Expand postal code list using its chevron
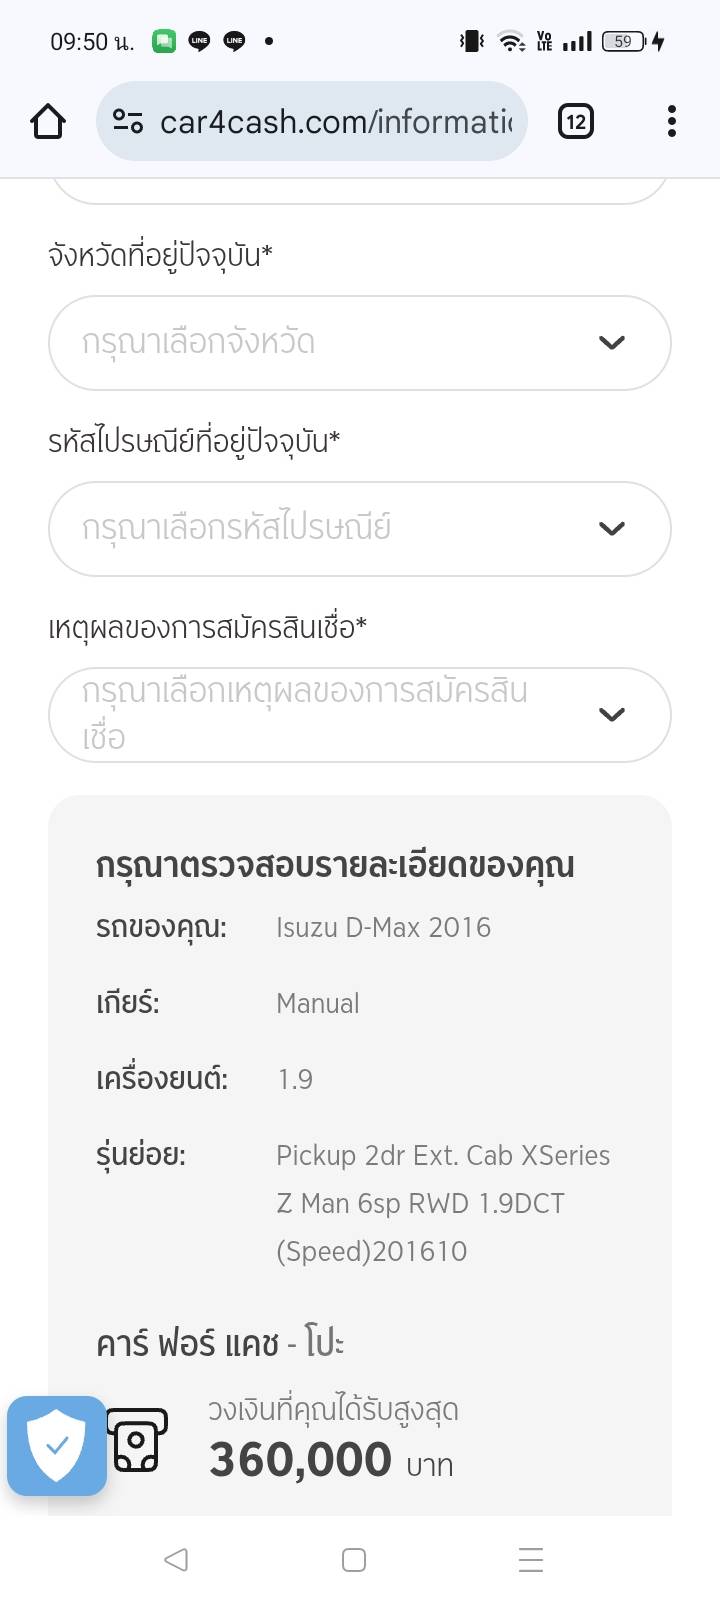 pyautogui.click(x=611, y=529)
